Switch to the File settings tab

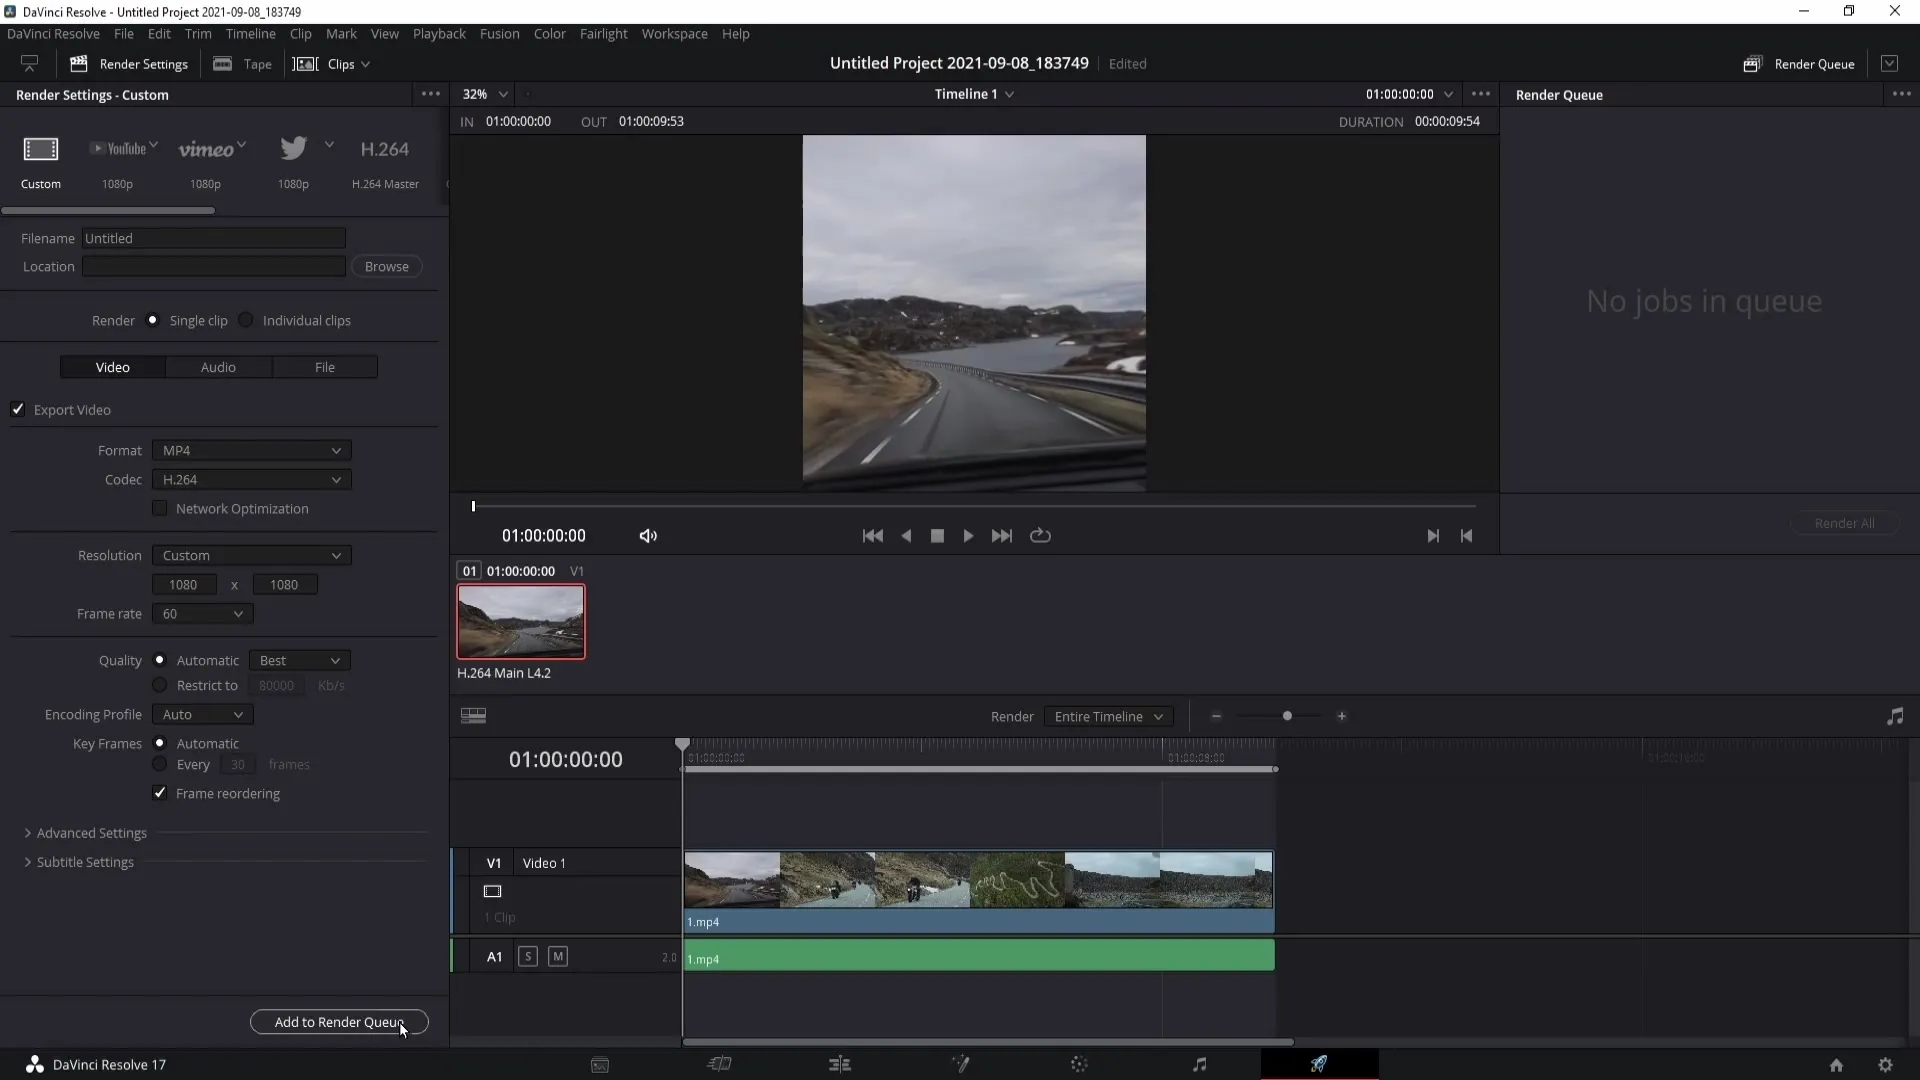pyautogui.click(x=325, y=368)
